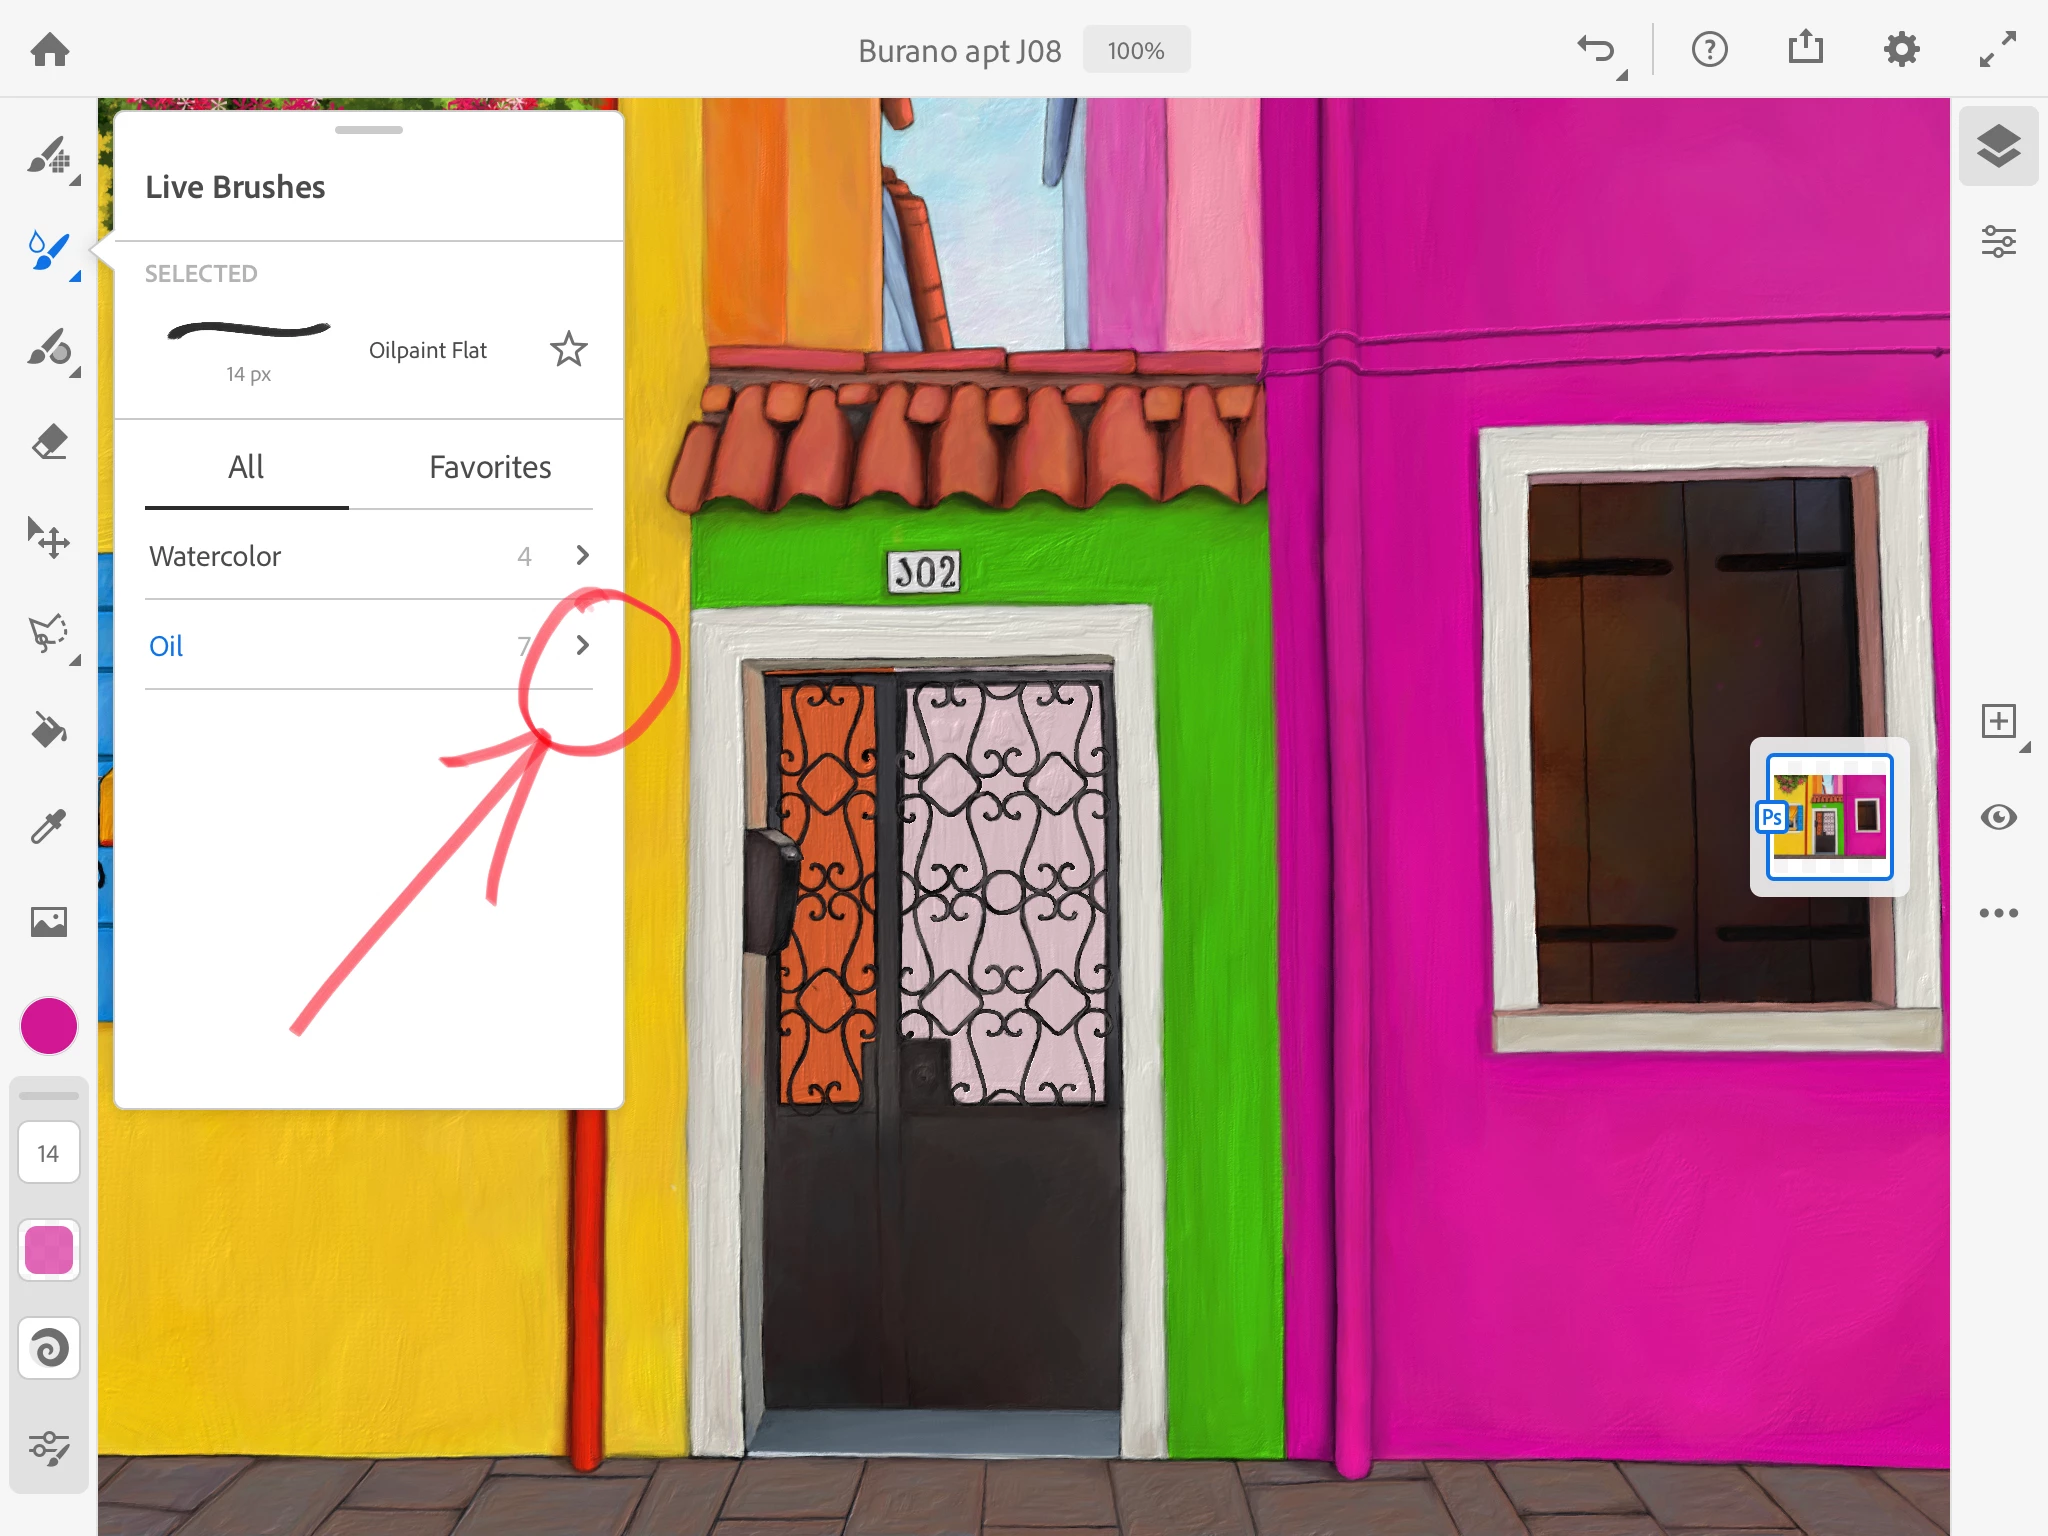Open the place image tool
This screenshot has height=1536, width=2048.
pyautogui.click(x=48, y=921)
